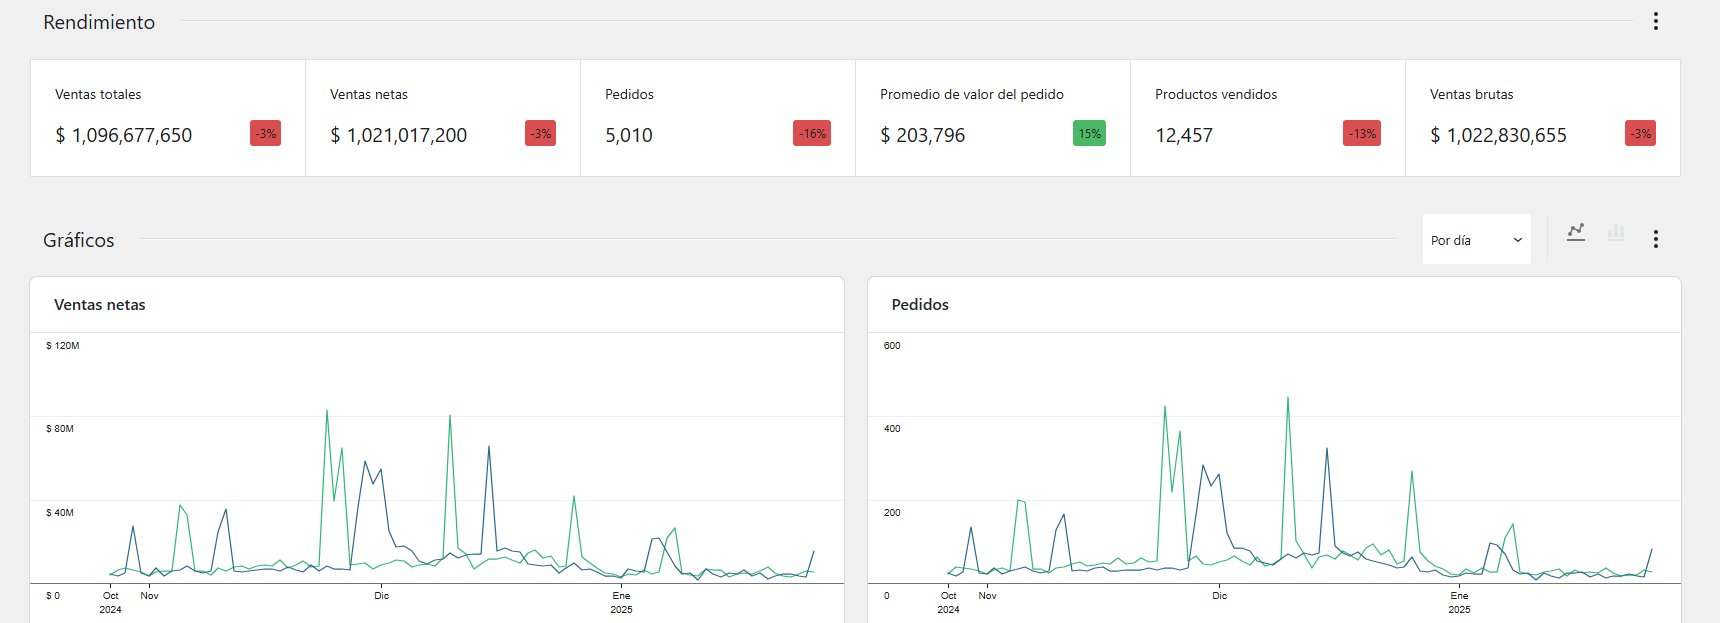
Task: Click the green 15% change badge
Action: 1089,134
